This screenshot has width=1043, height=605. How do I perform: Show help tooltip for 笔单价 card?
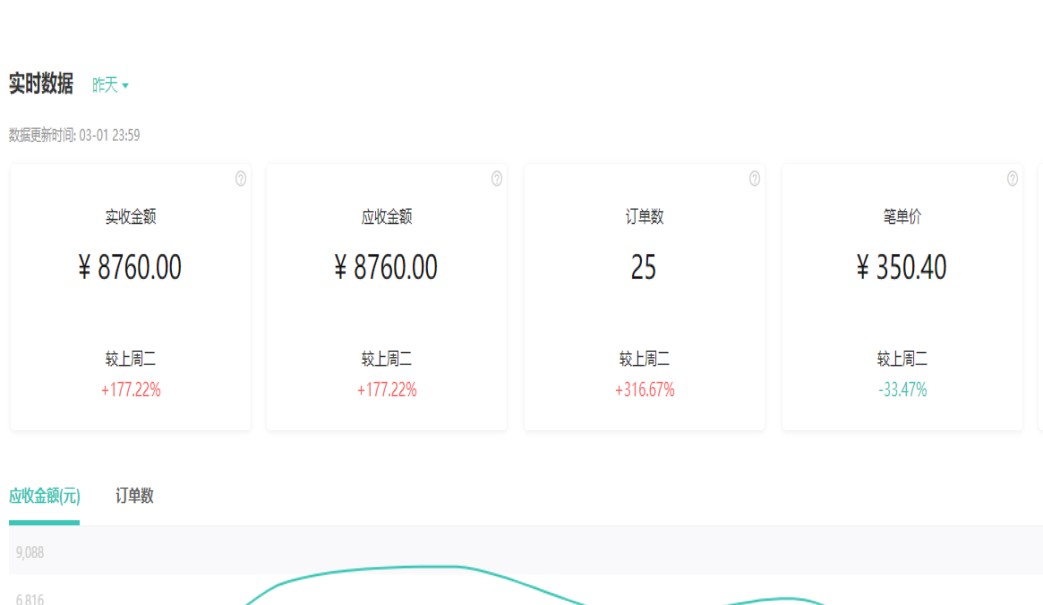click(x=1012, y=179)
